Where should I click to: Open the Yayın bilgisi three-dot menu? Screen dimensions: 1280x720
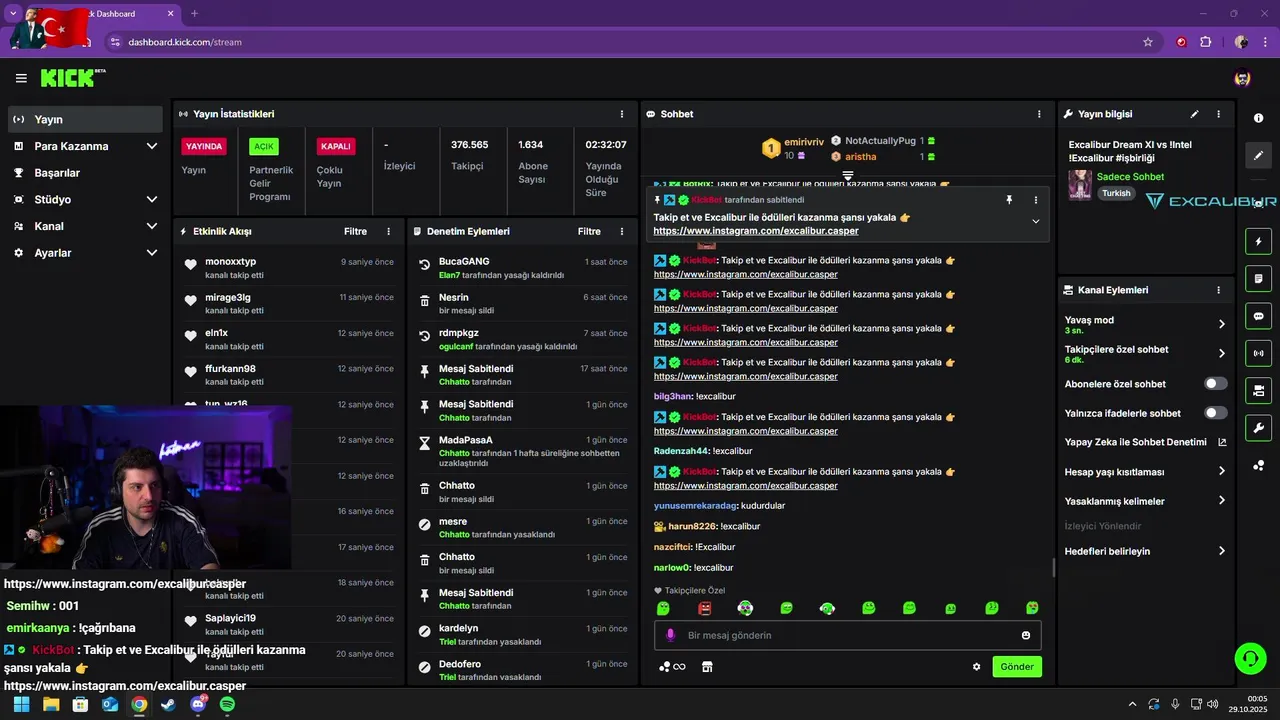[x=1218, y=114]
